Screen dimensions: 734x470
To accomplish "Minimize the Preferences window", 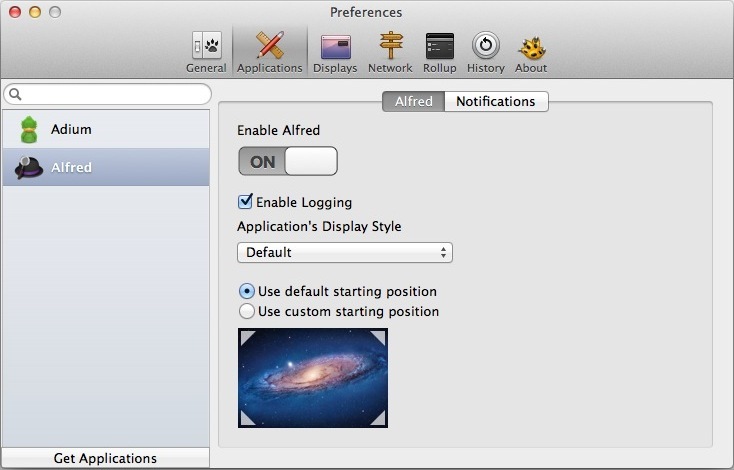I will point(35,12).
